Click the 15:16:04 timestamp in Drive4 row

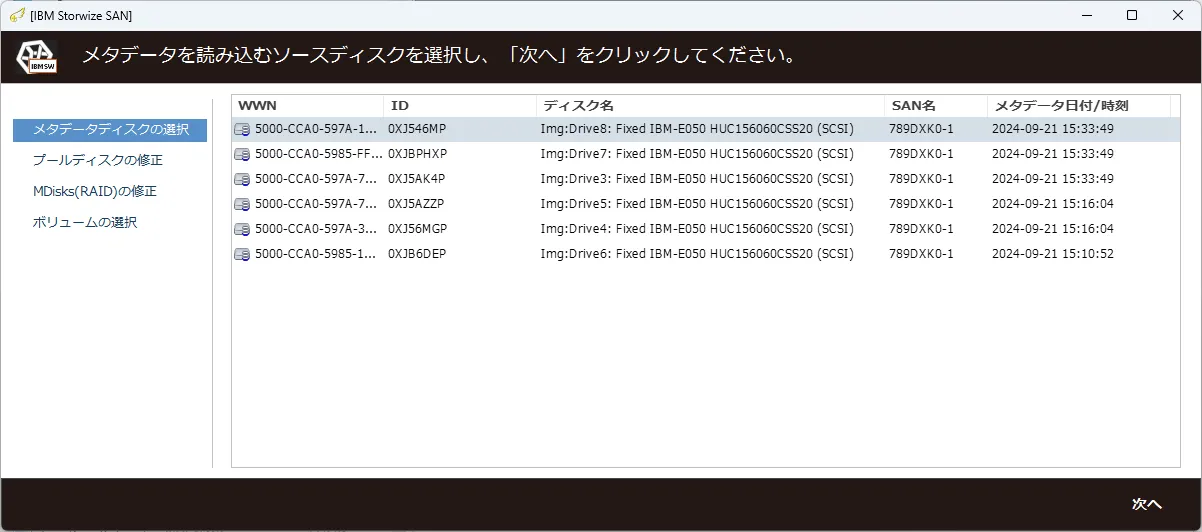tap(1053, 229)
